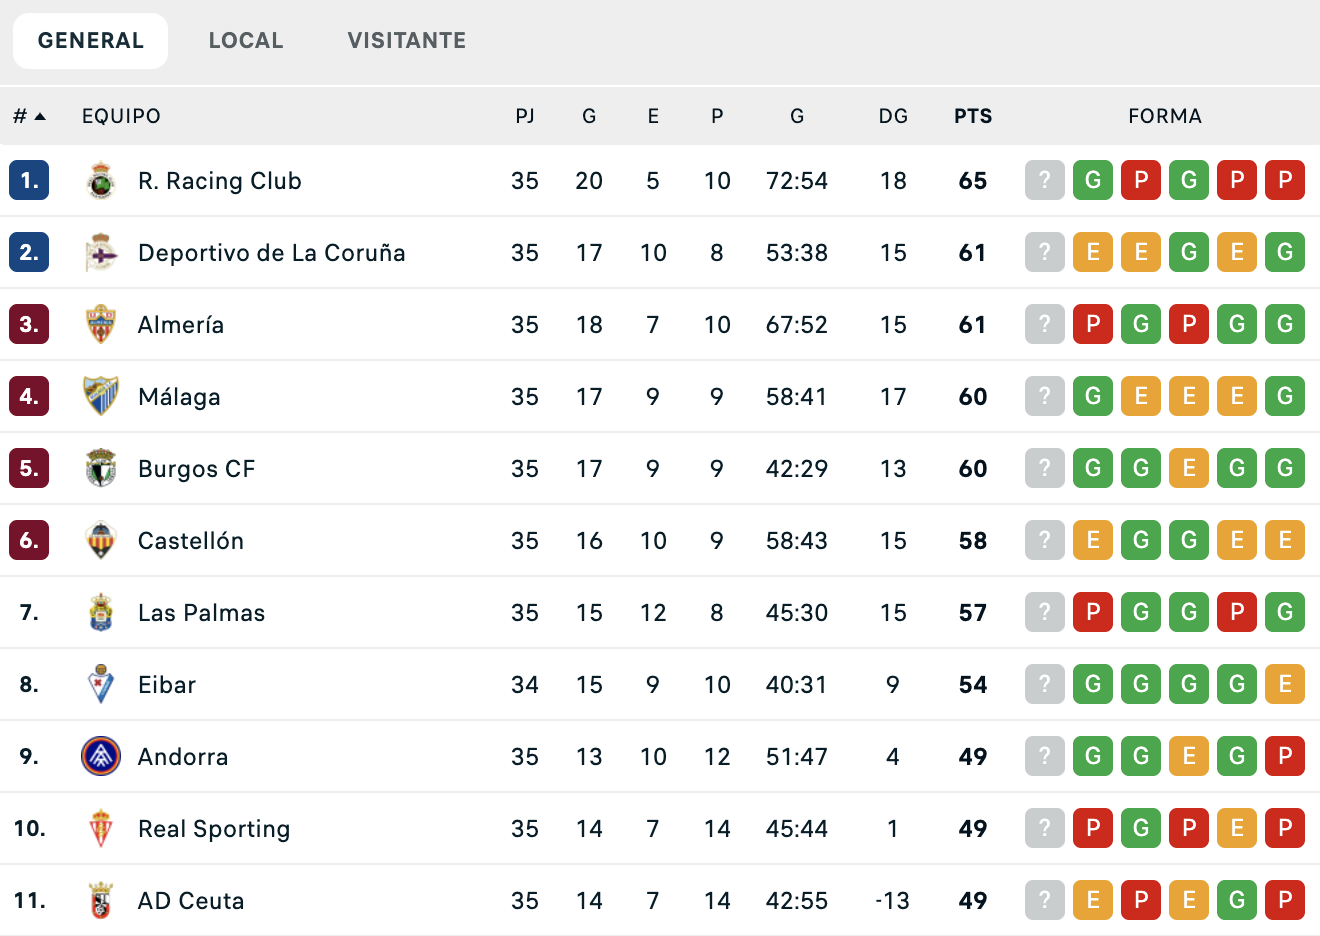1320x936 pixels.
Task: Click the red P badge in Andorra's form
Action: (1285, 756)
